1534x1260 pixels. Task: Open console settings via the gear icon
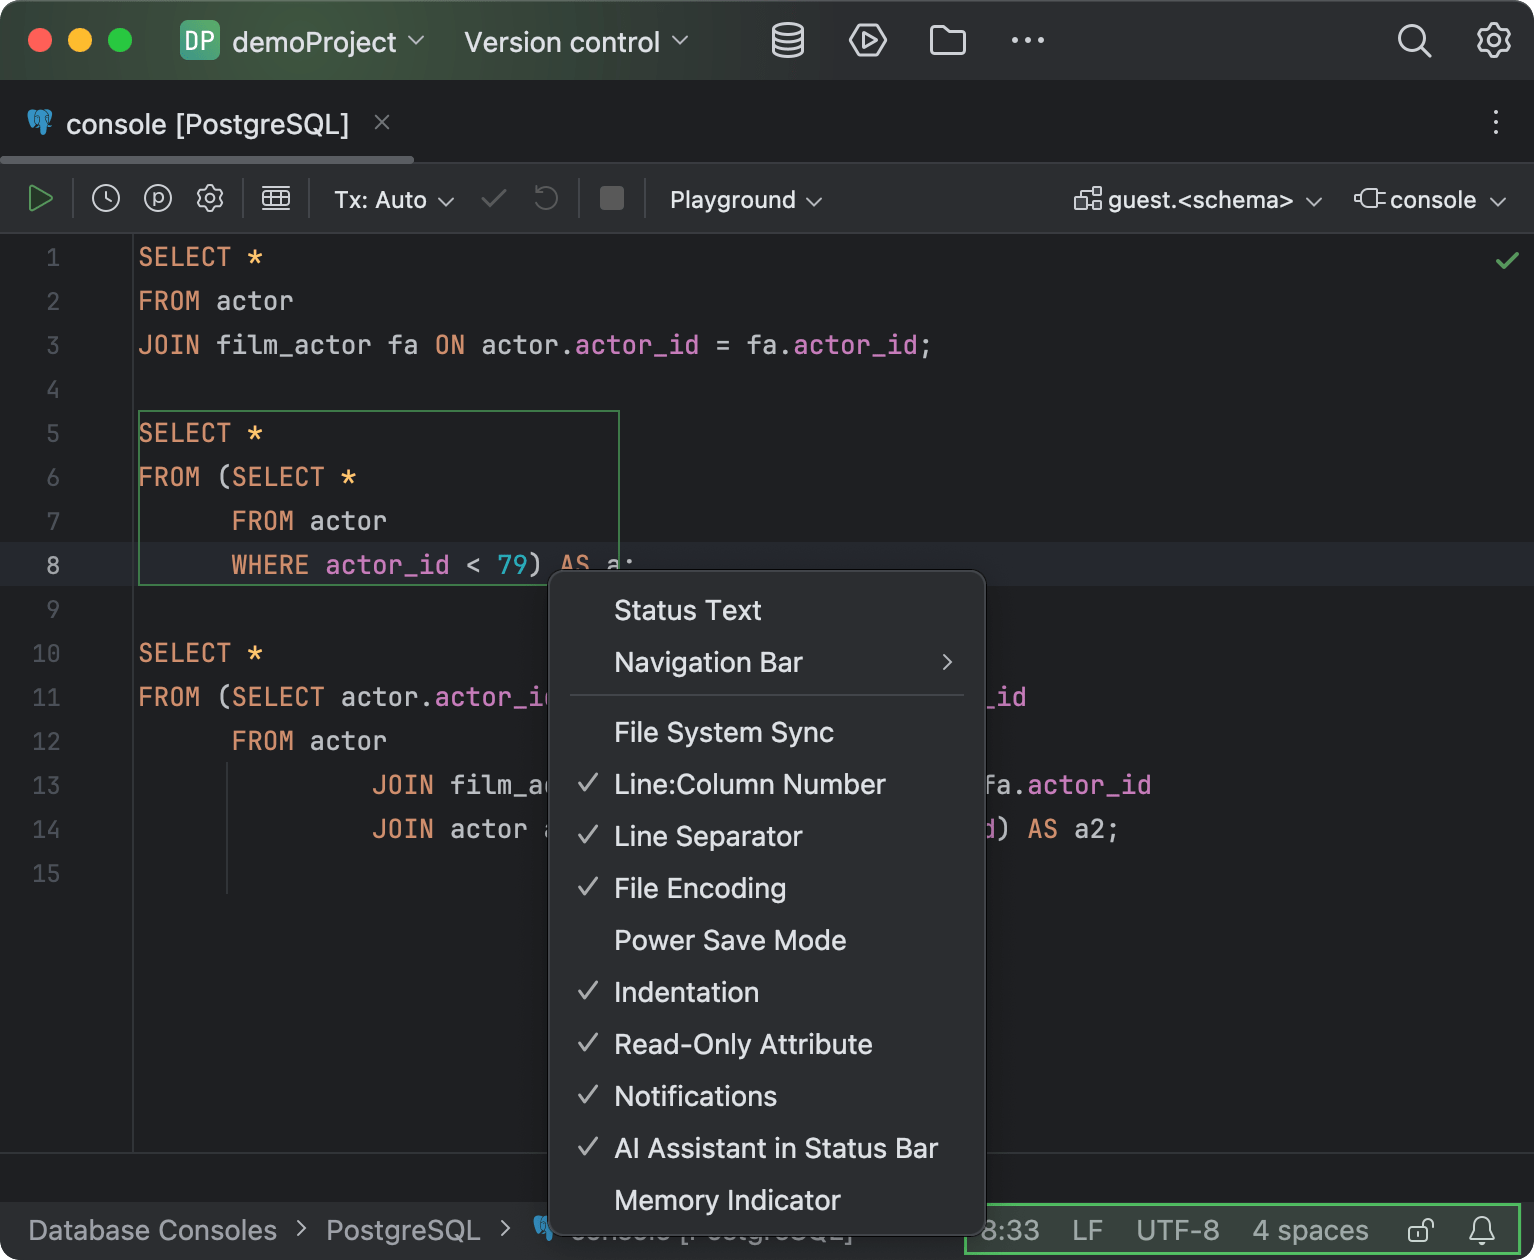[210, 198]
